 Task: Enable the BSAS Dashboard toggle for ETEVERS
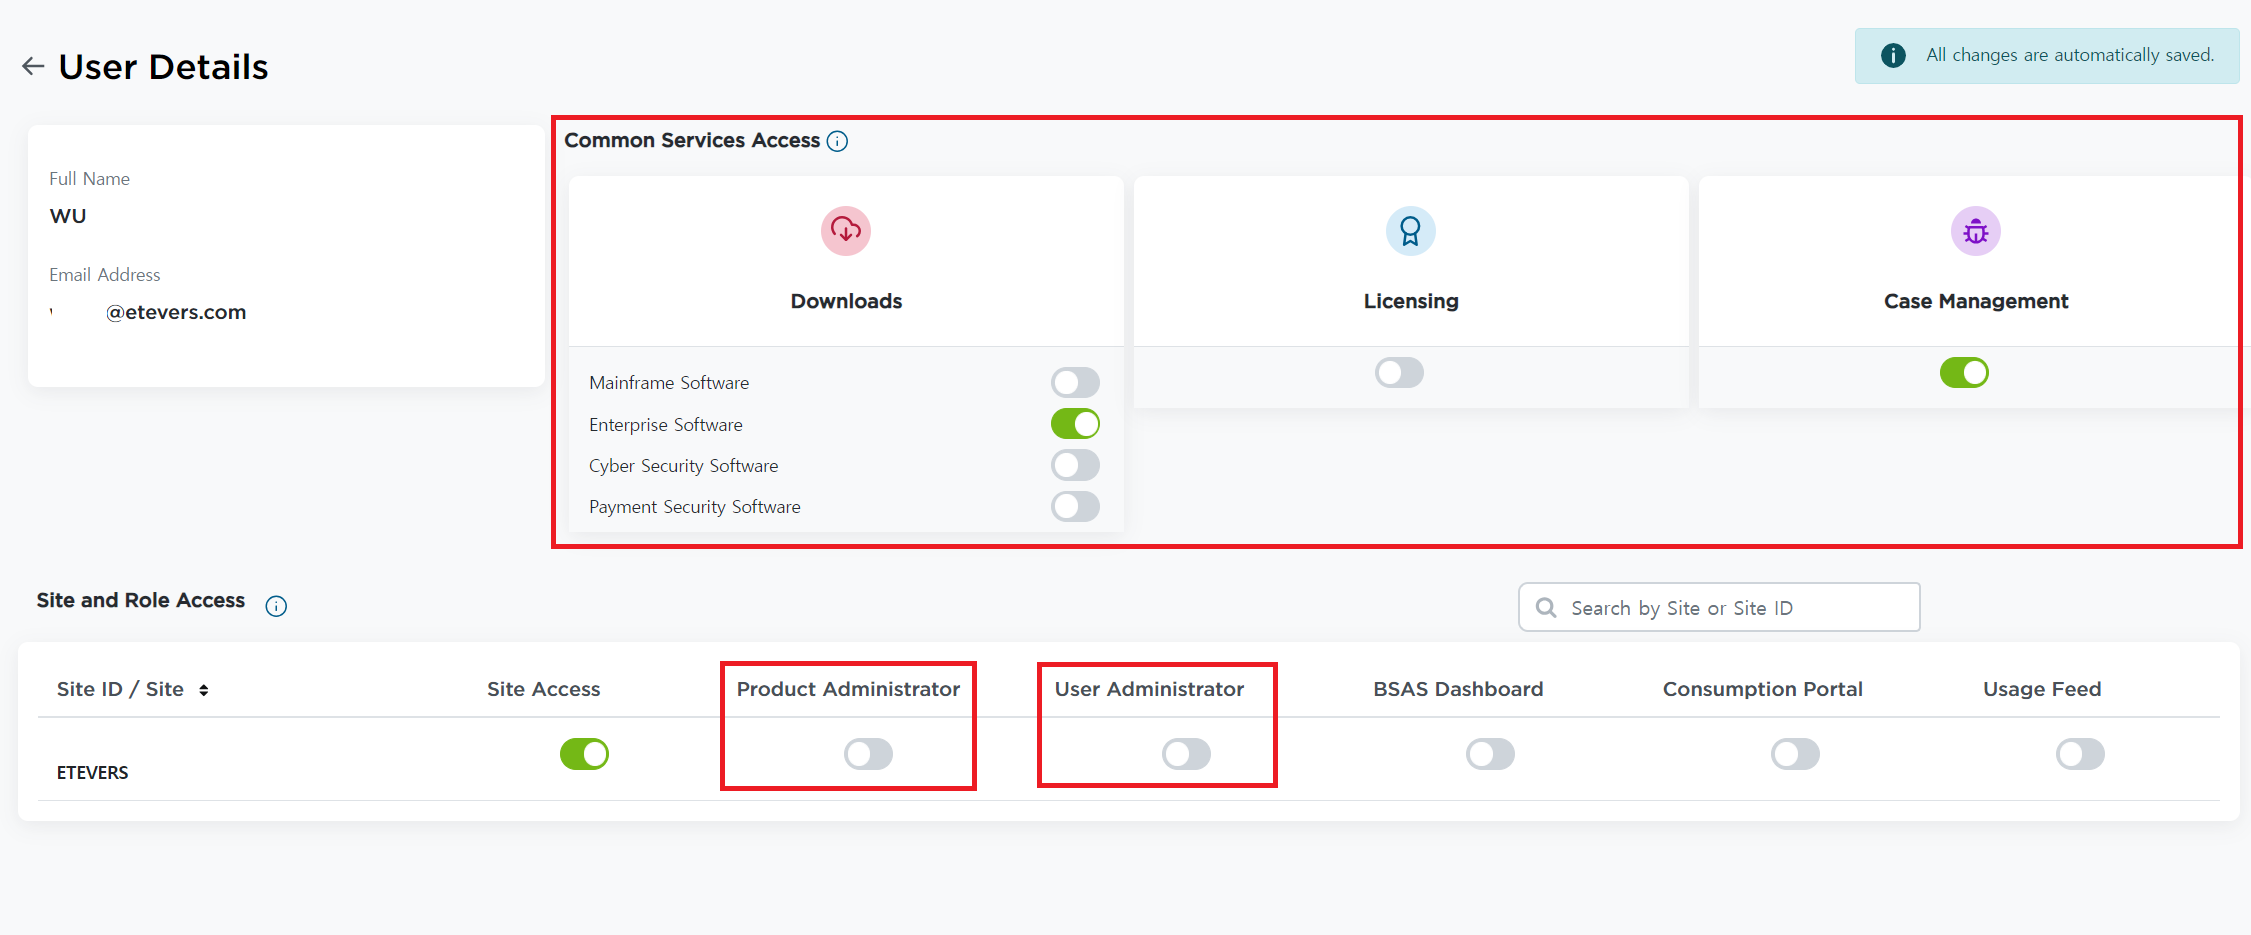click(1490, 754)
